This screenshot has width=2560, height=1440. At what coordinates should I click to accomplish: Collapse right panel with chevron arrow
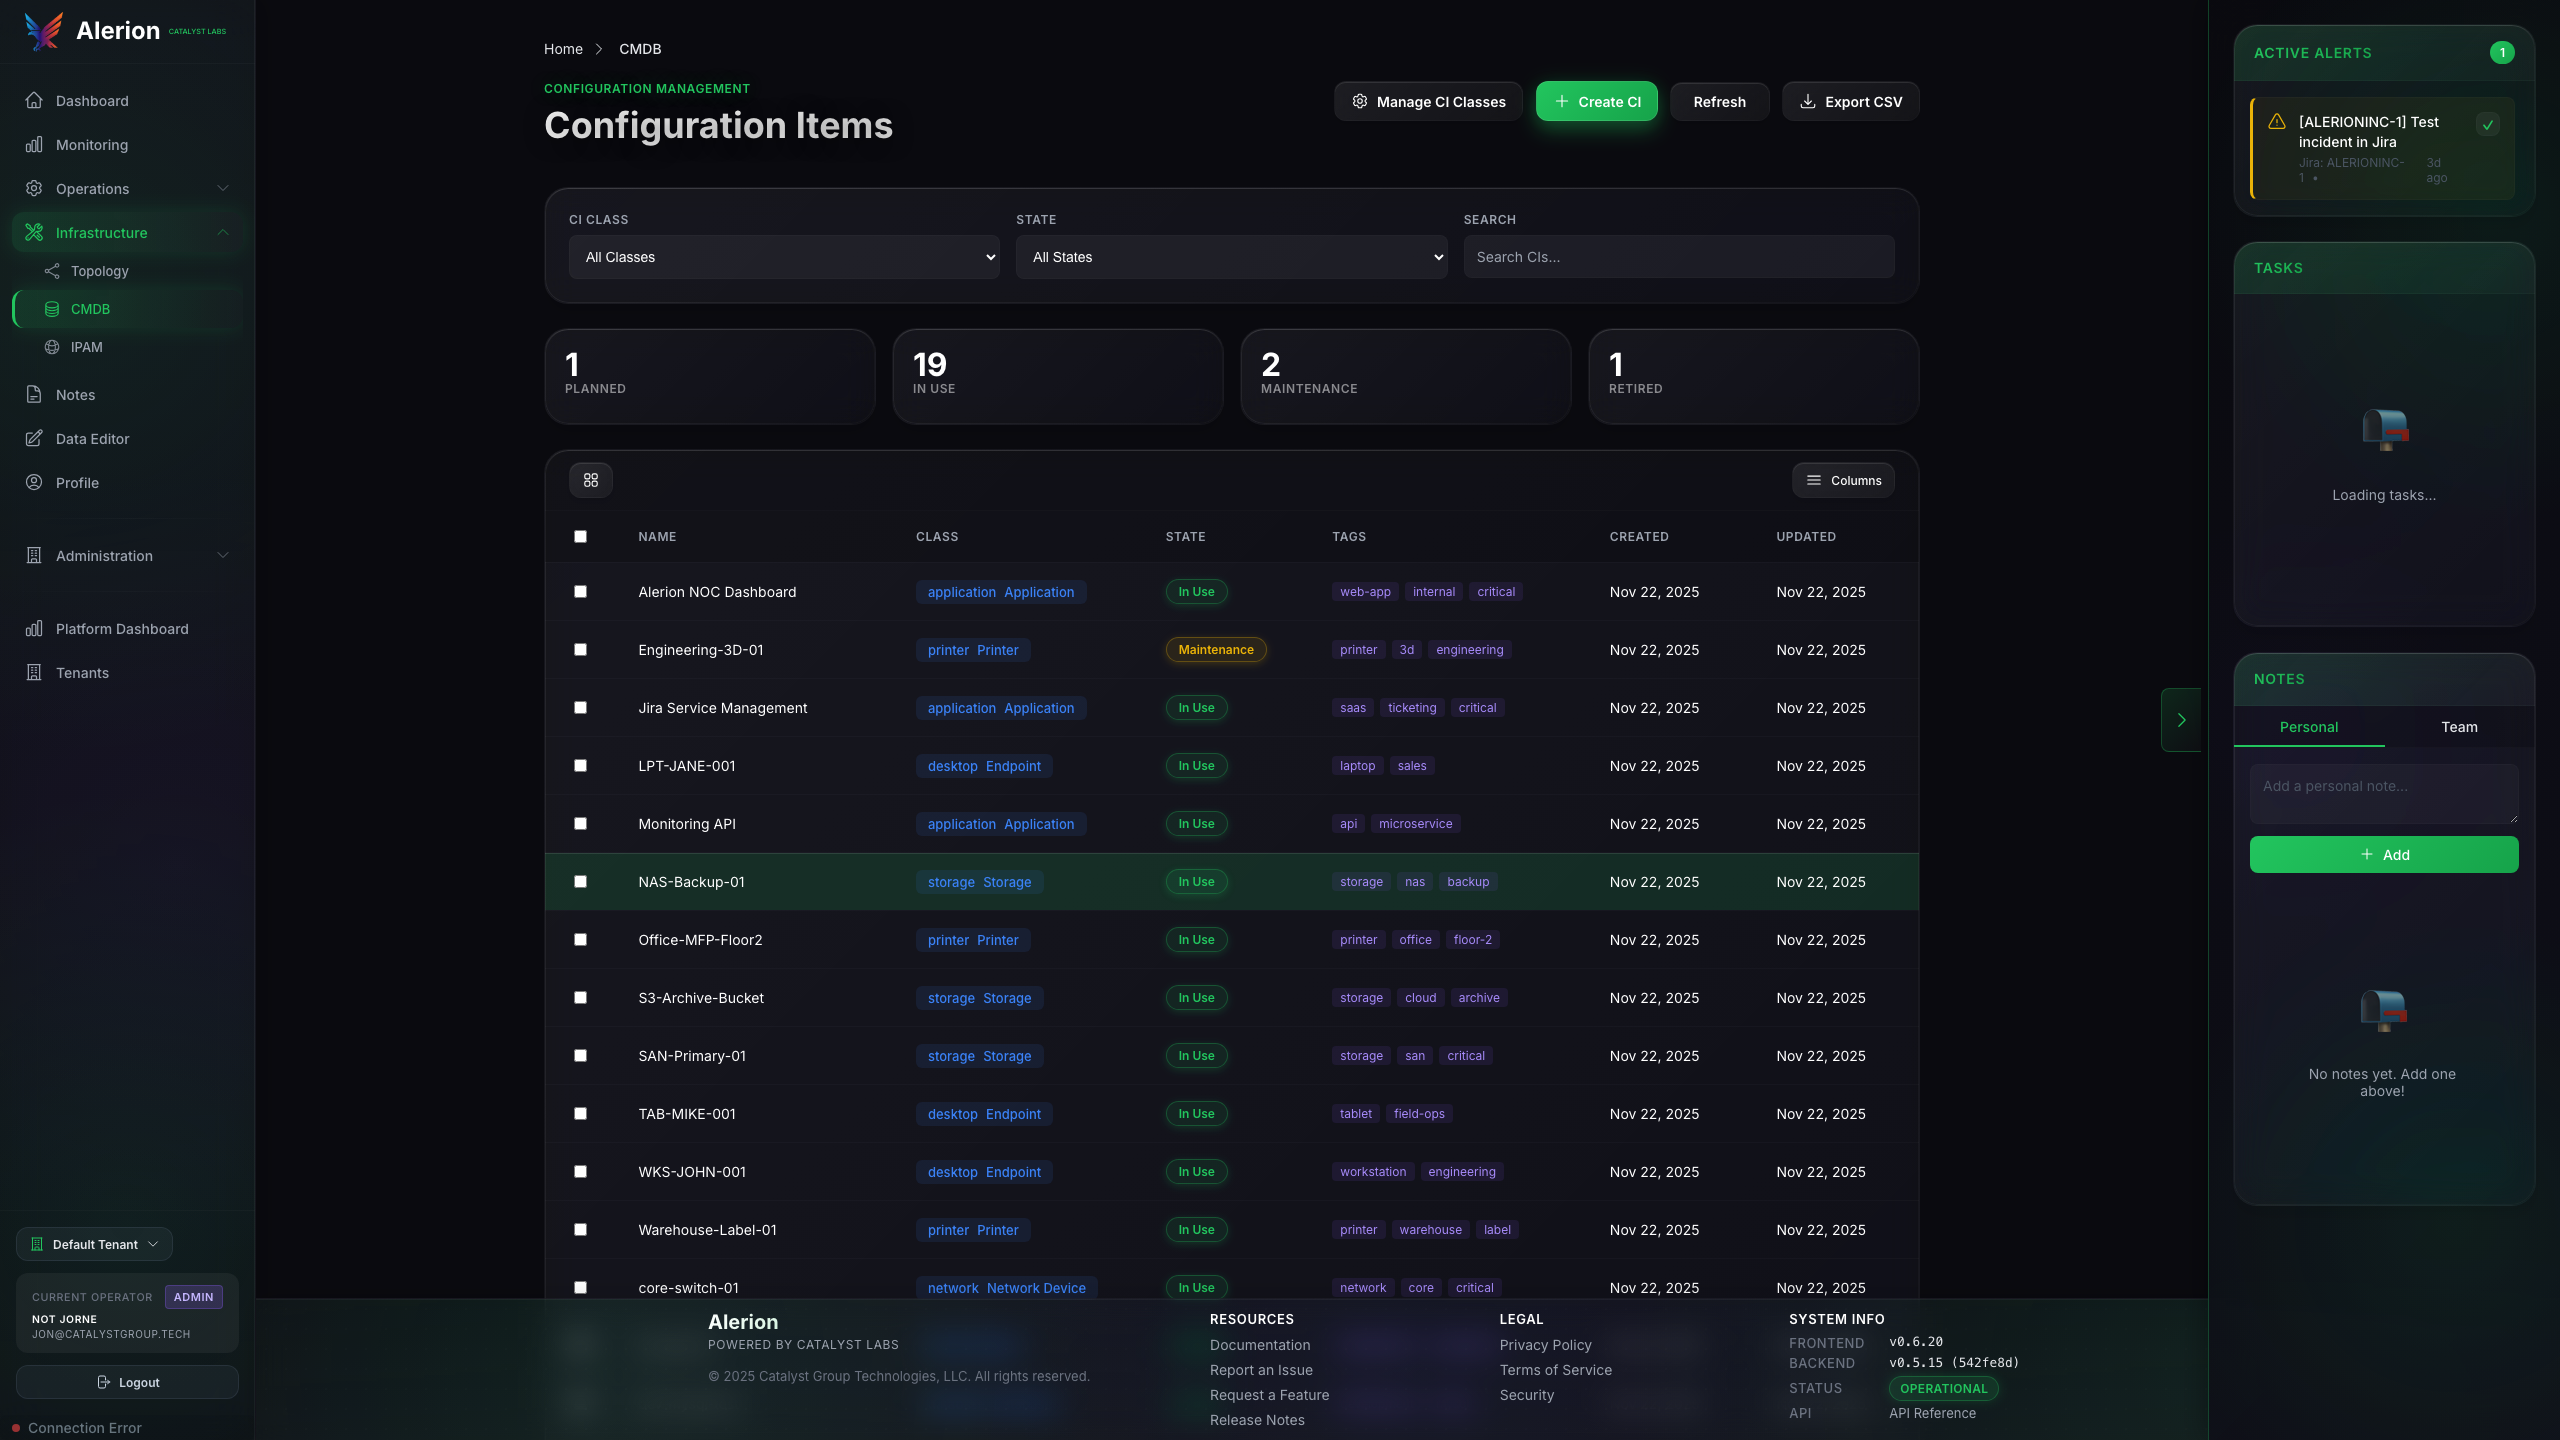[2181, 720]
